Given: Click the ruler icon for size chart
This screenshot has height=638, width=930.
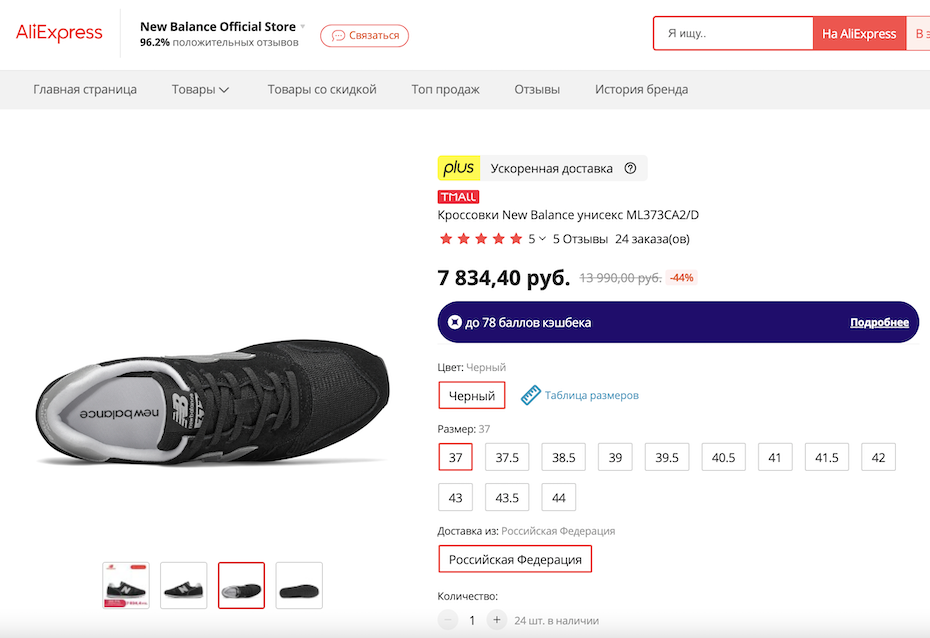Looking at the screenshot, I should [530, 395].
